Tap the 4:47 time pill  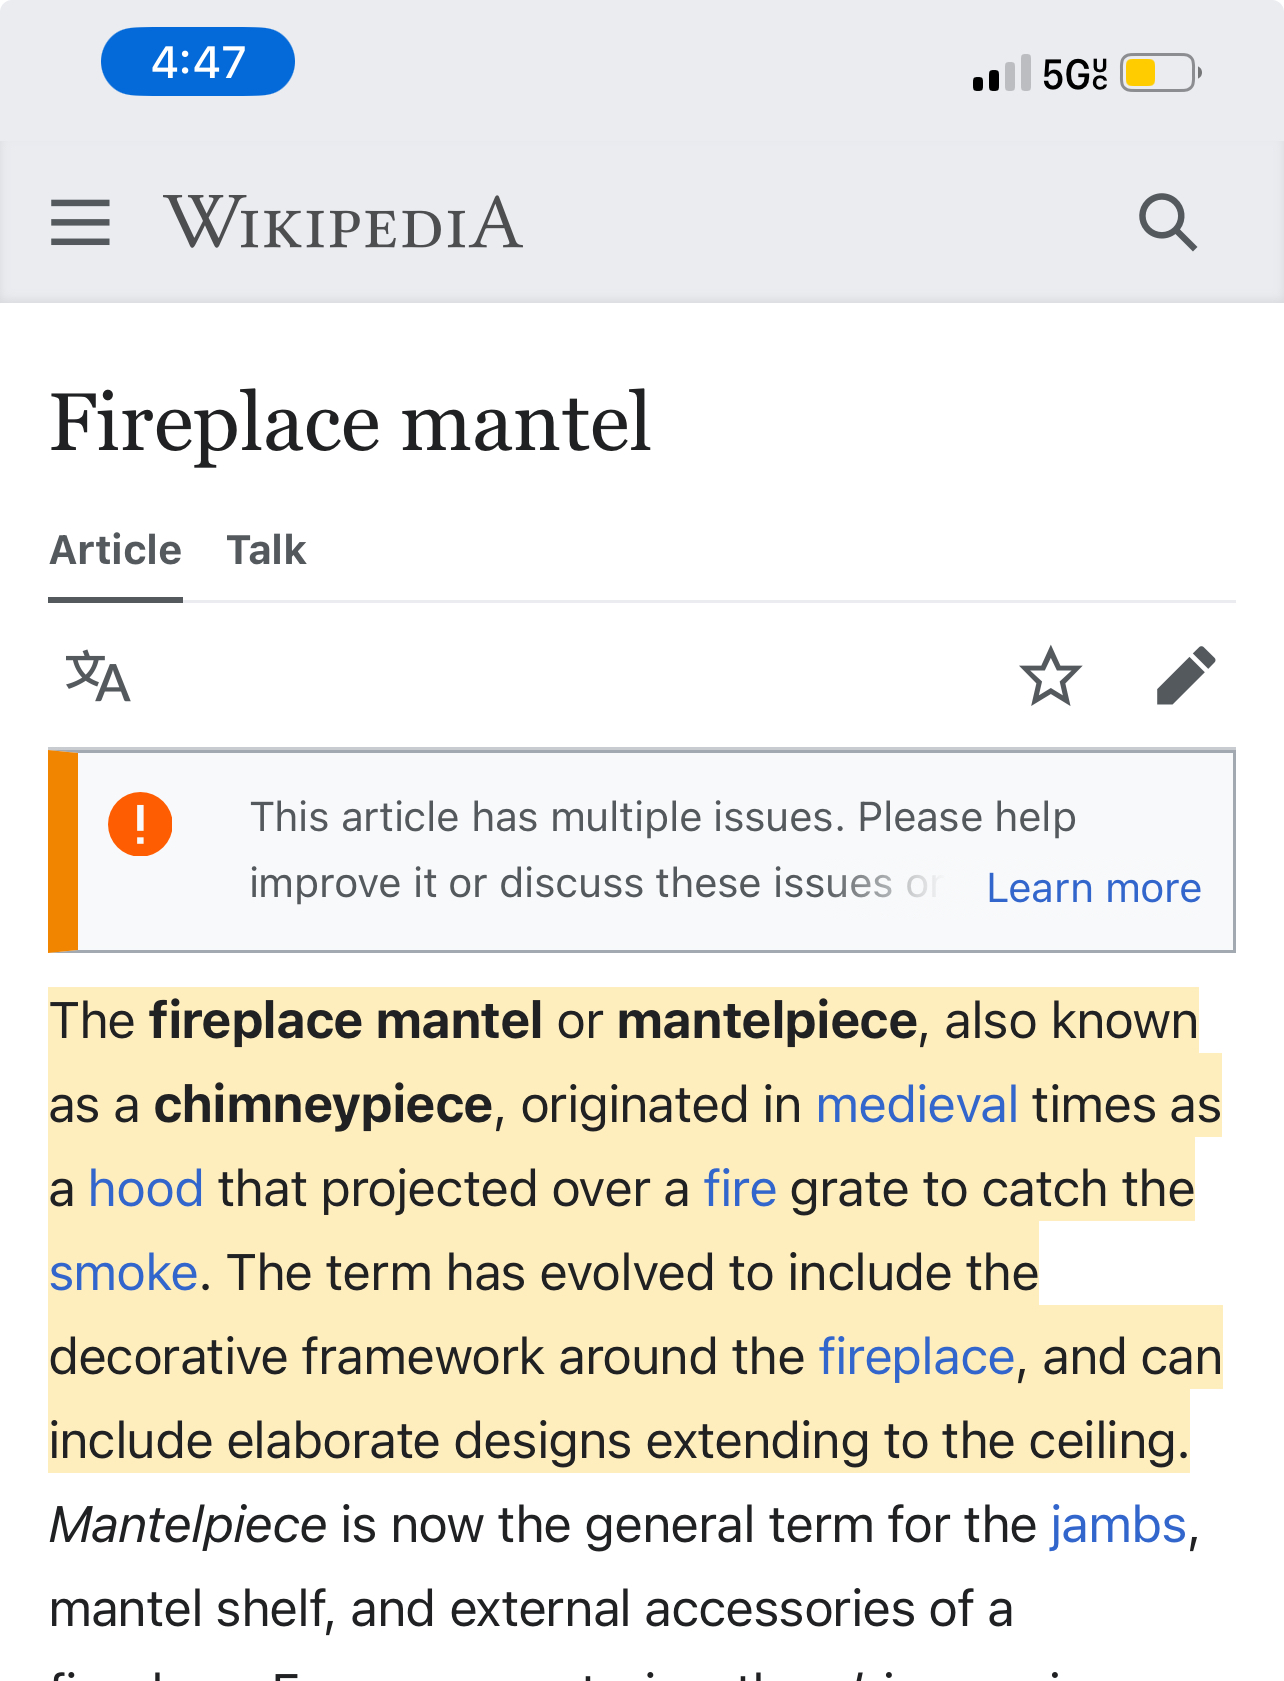tap(198, 62)
